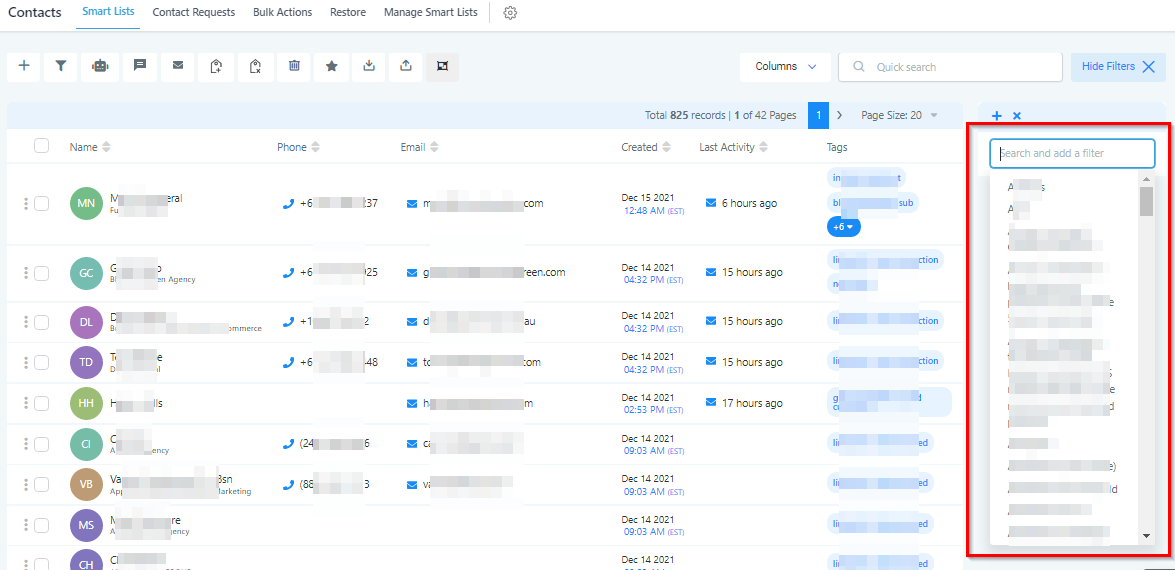Click the Hide Filters button
The width and height of the screenshot is (1175, 570).
tap(1117, 67)
